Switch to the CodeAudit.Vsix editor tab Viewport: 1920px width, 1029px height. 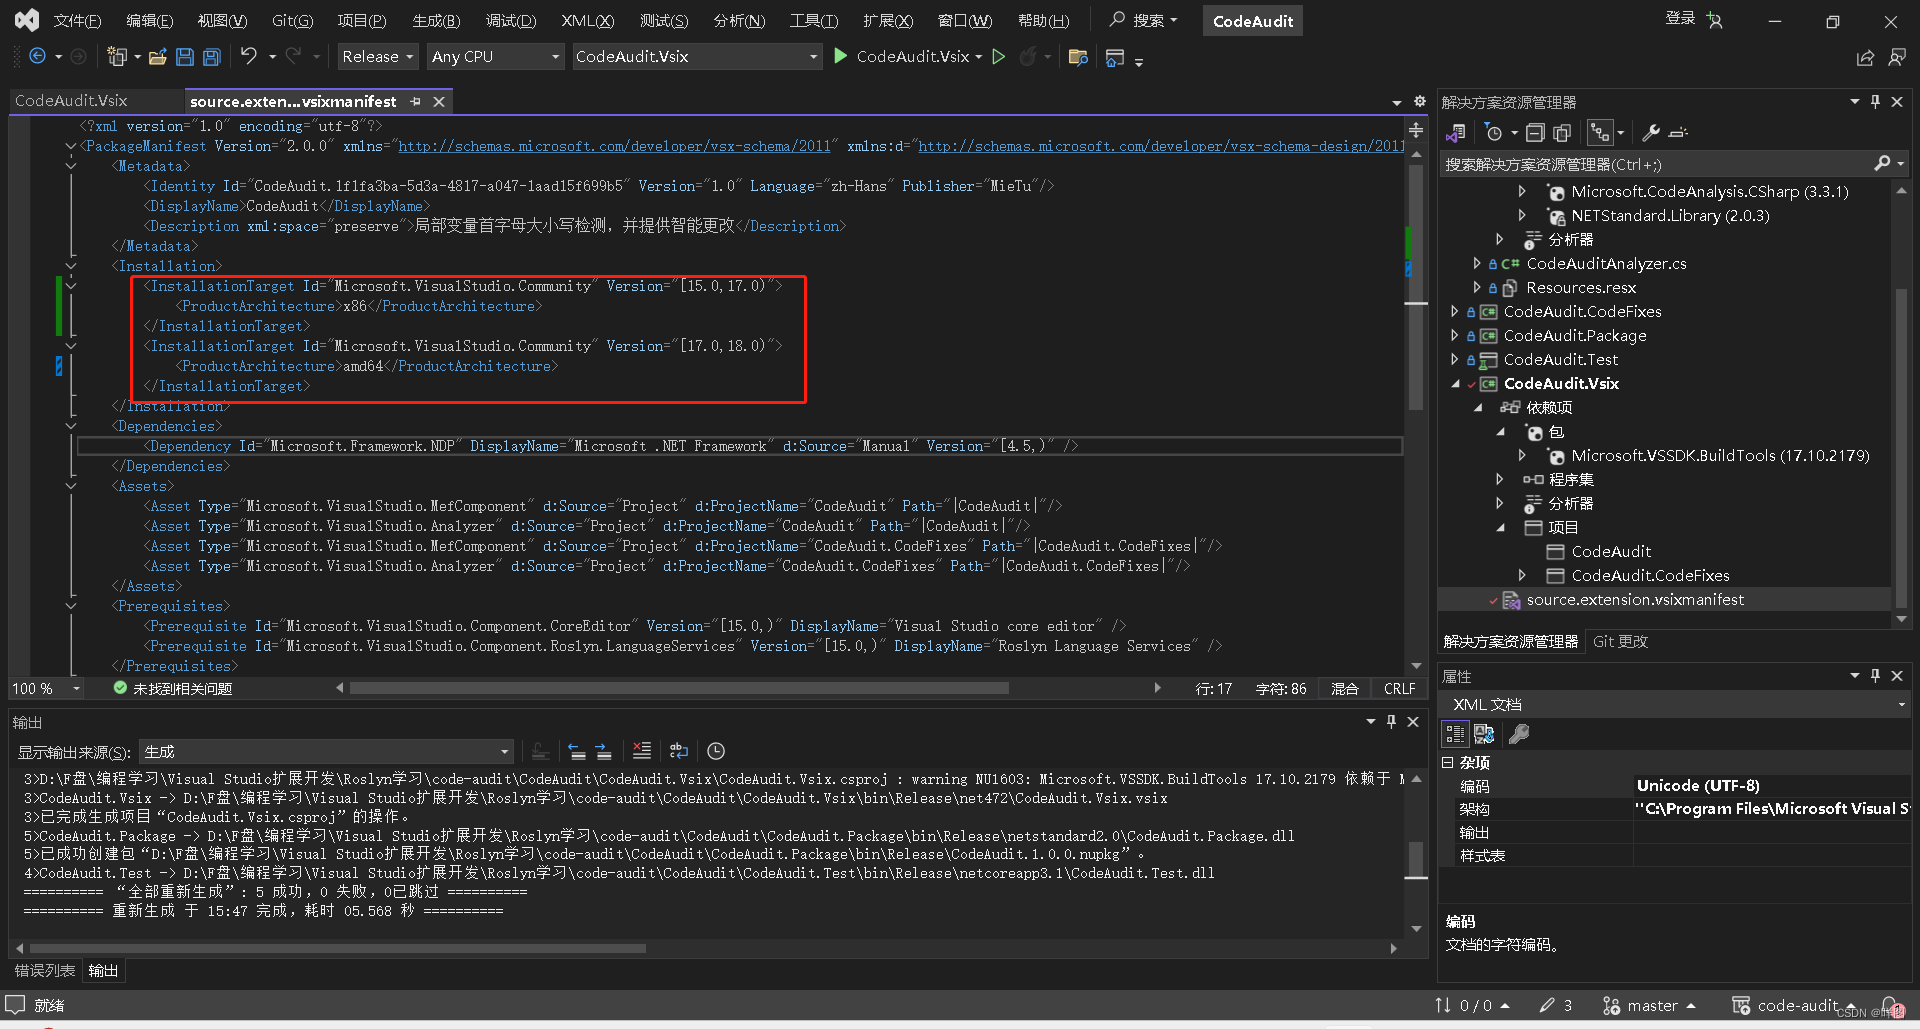(71, 101)
